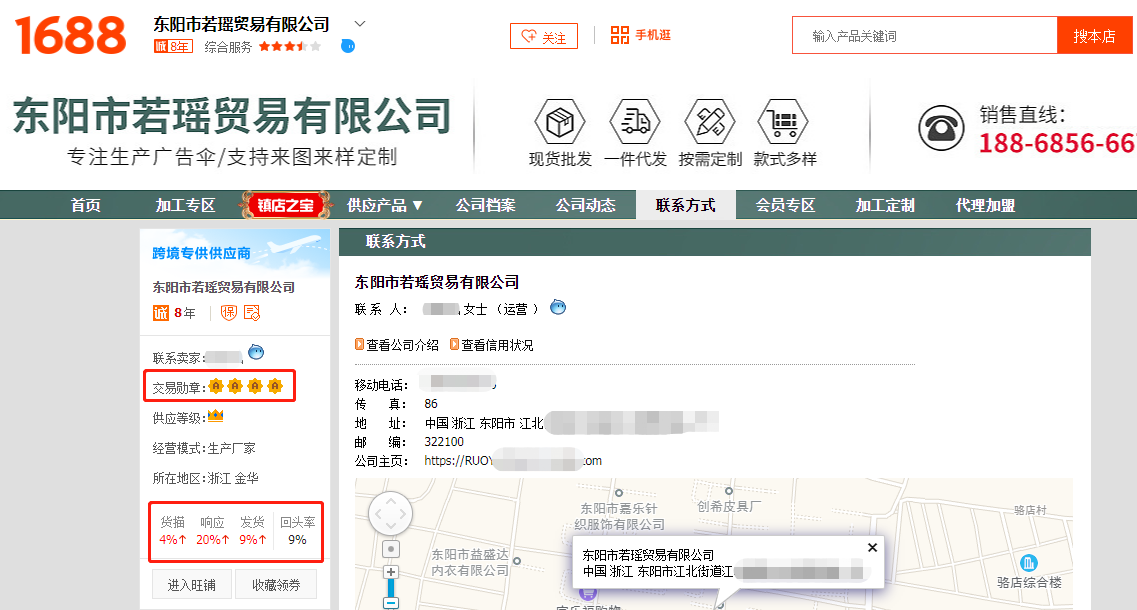The image size is (1137, 610).
Task: Click the postal code 322100
Action: (x=444, y=442)
